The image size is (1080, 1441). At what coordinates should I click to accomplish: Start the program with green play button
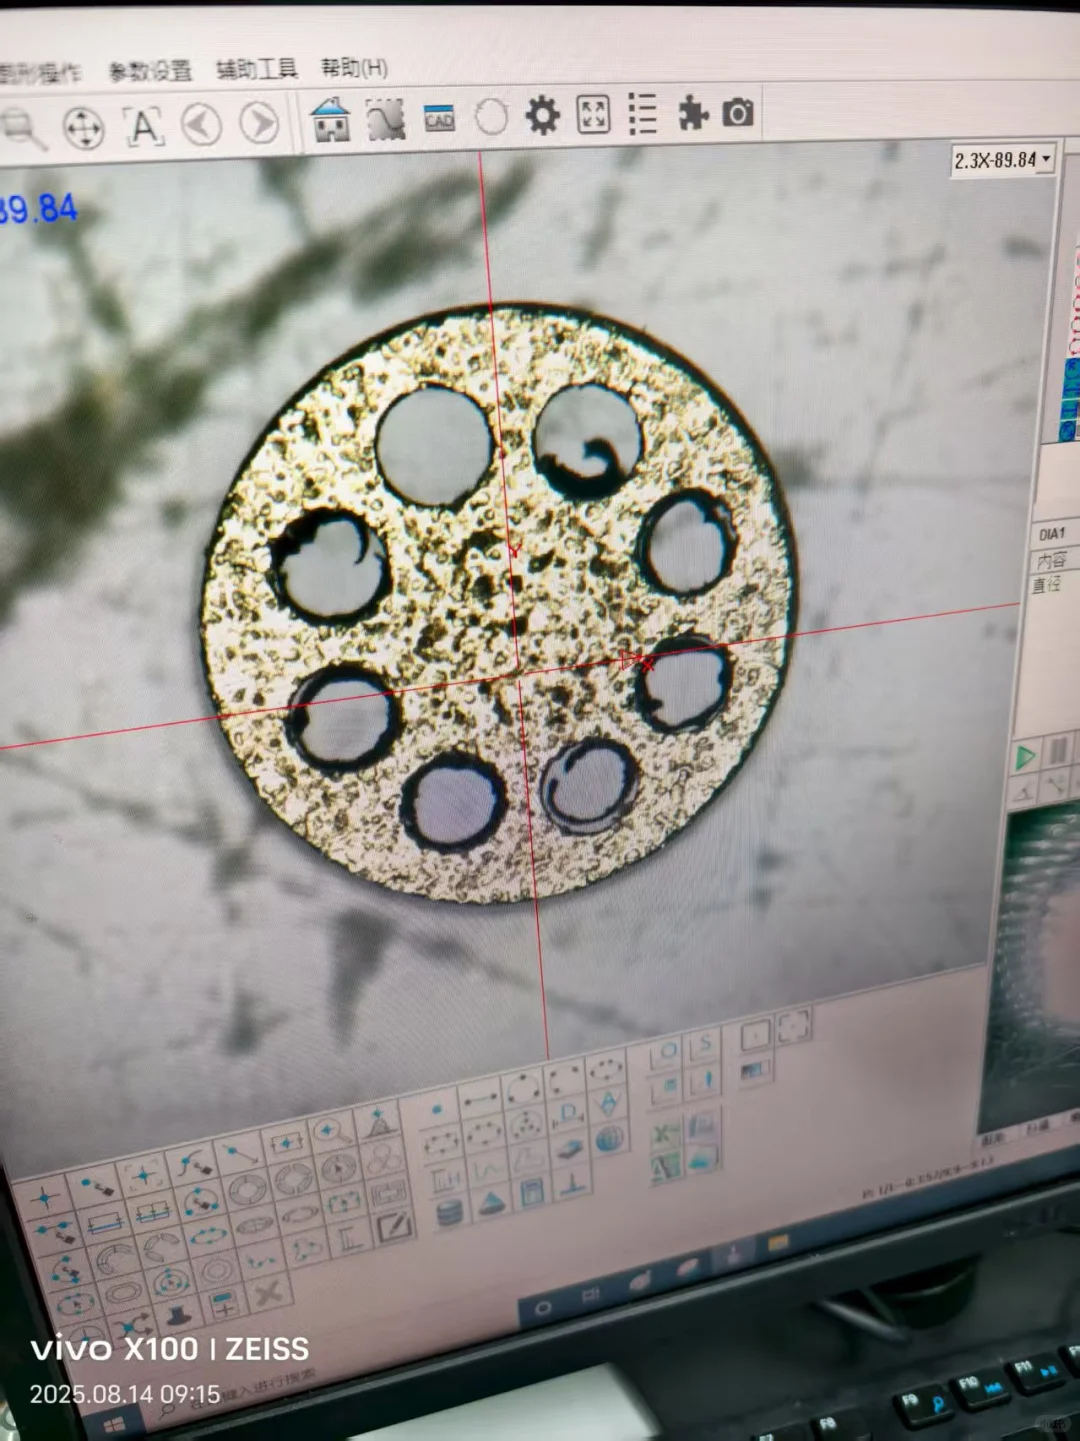1026,757
